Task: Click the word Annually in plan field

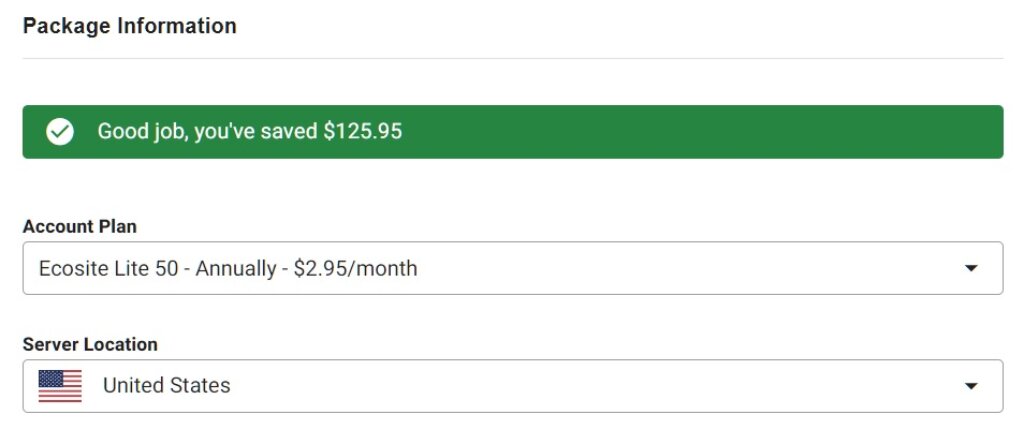Action: (236, 268)
